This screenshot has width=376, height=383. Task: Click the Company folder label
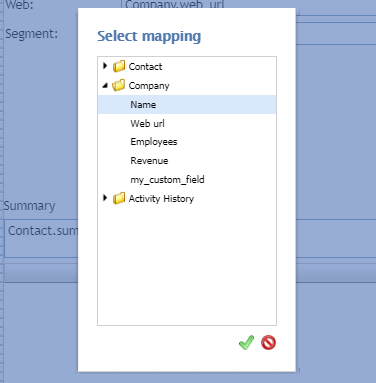coord(149,86)
